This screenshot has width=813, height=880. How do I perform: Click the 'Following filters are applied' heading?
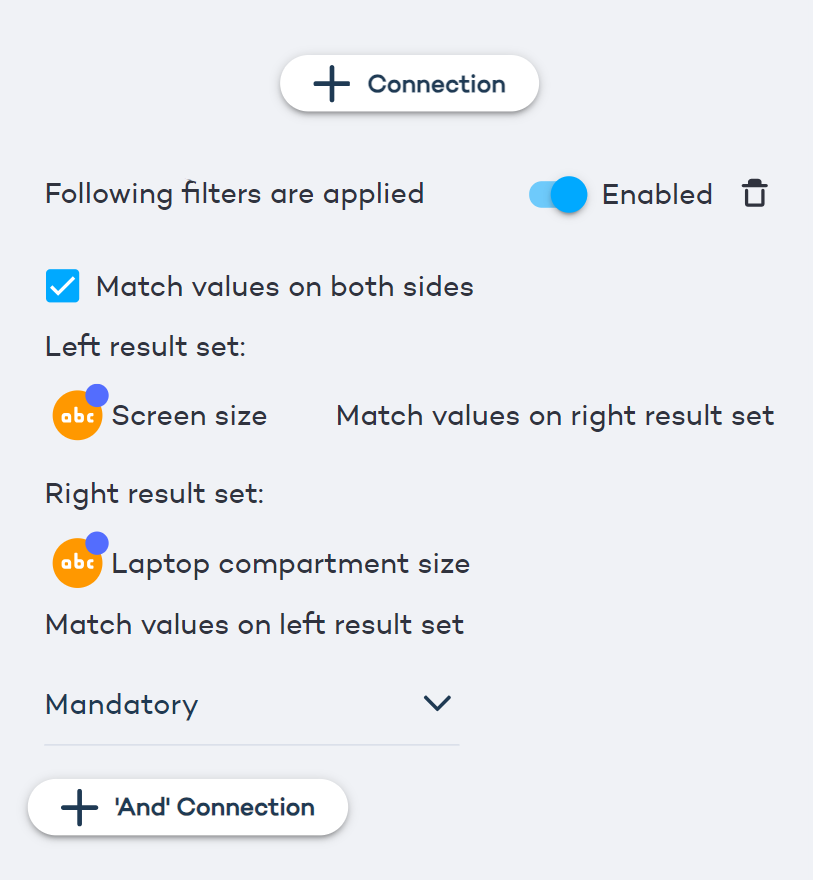coord(234,193)
